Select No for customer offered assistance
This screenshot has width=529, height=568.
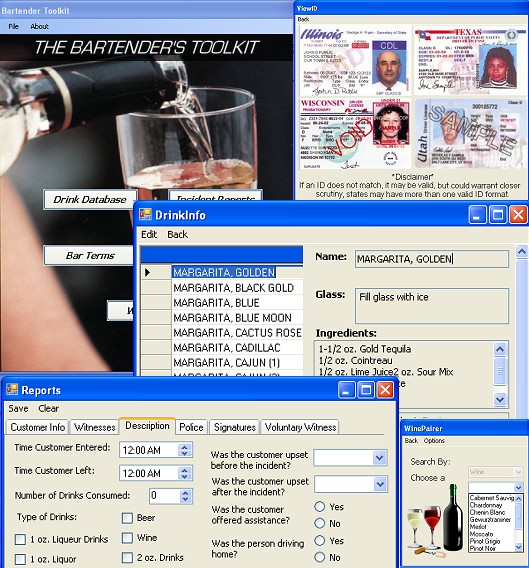[x=320, y=523]
